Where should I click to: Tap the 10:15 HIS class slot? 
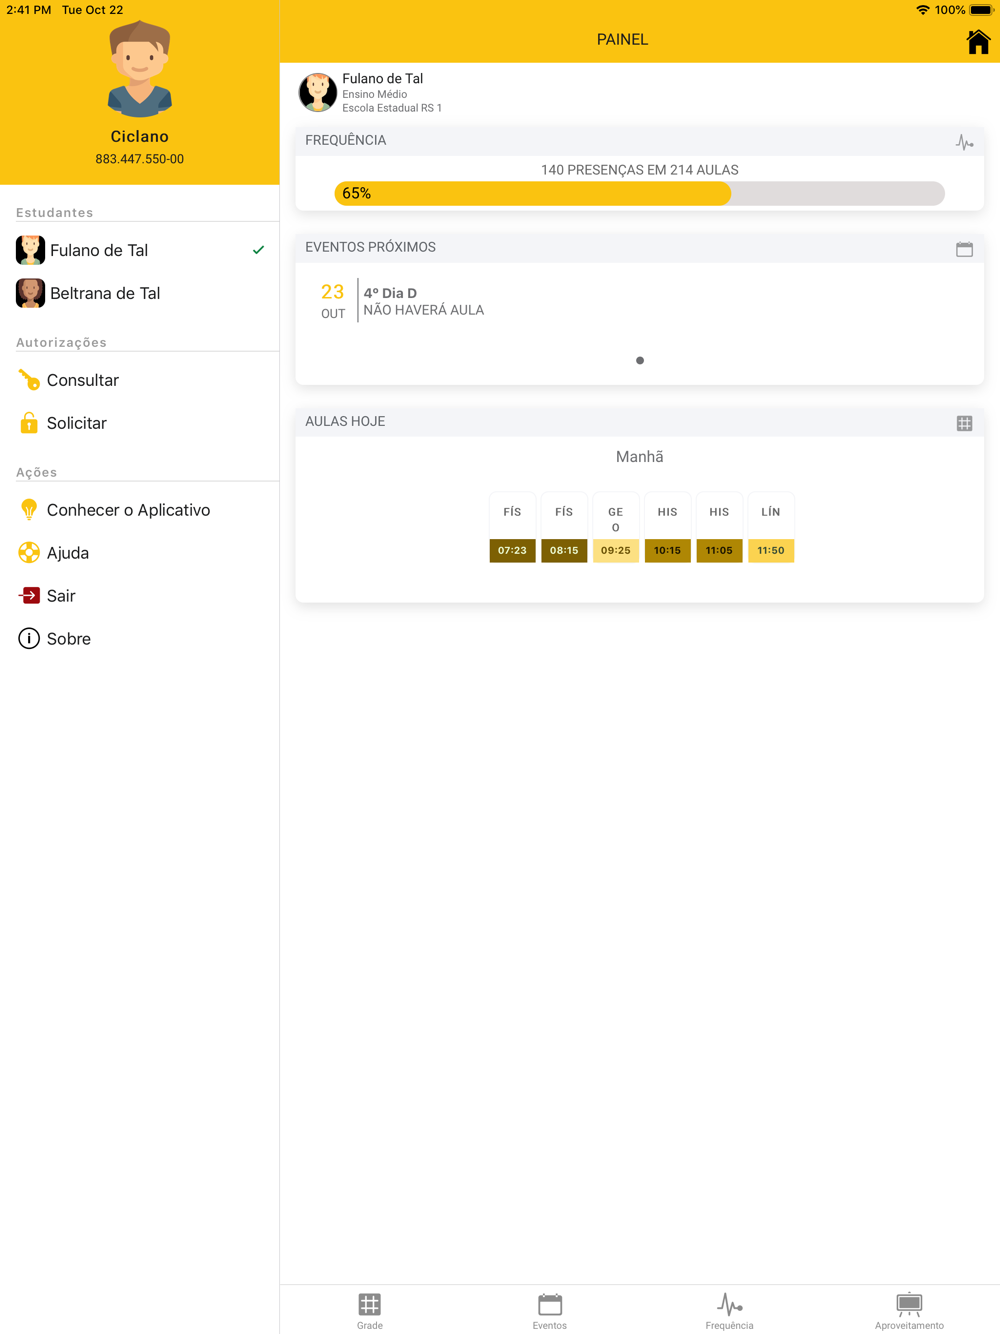(x=667, y=528)
